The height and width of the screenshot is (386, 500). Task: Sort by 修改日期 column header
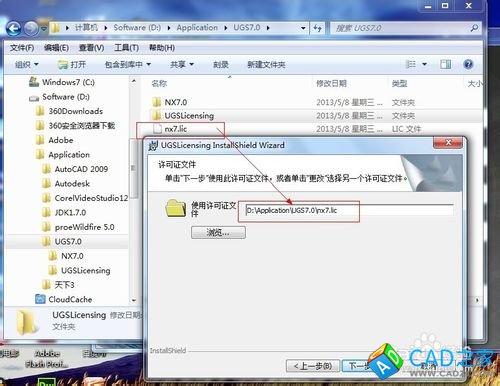(x=331, y=83)
